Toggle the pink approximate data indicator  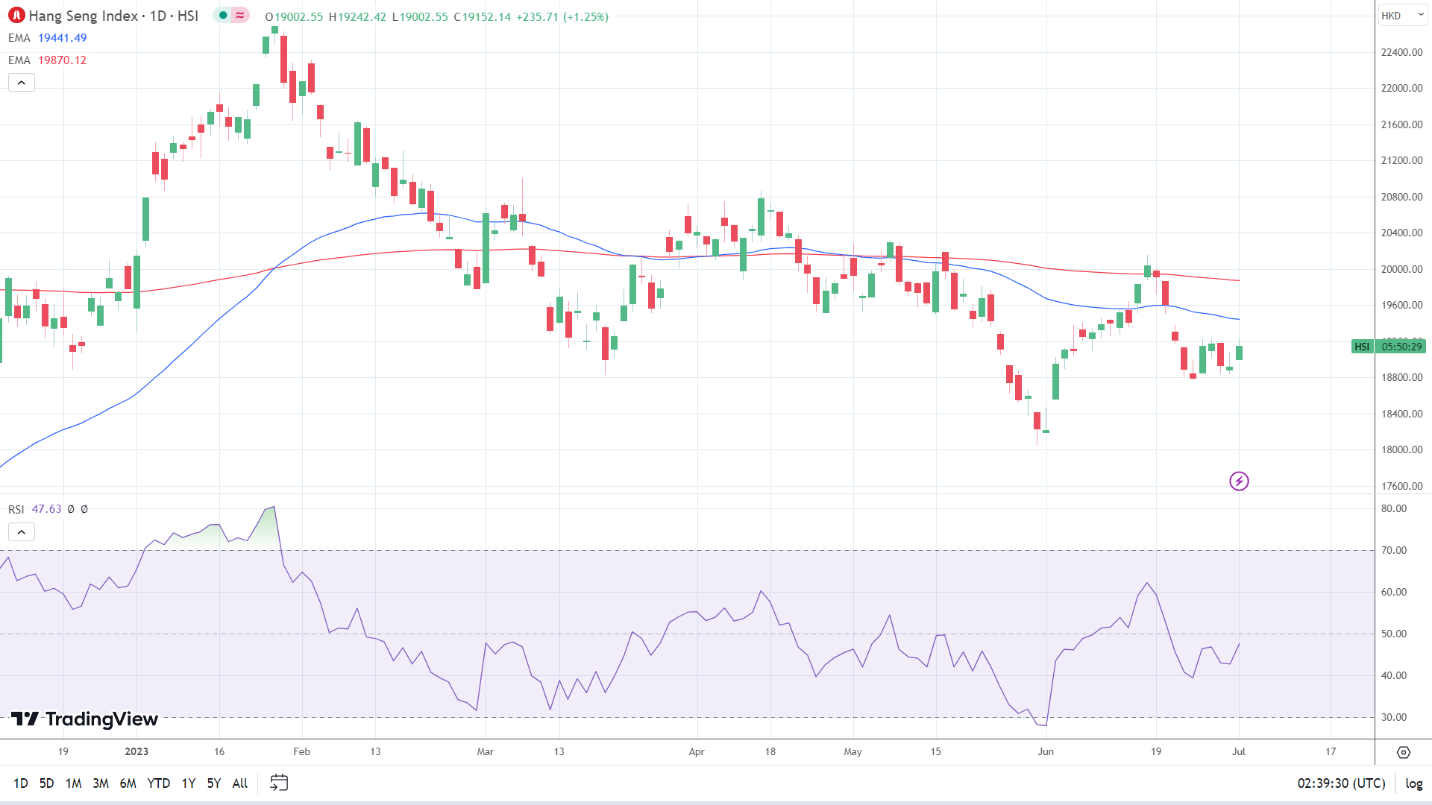click(240, 16)
